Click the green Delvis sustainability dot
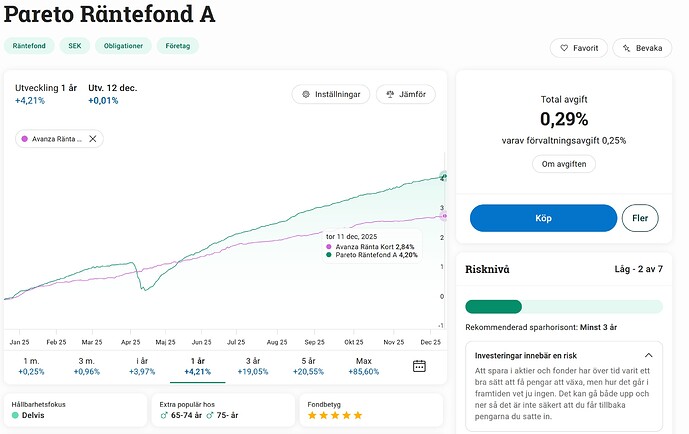This screenshot has width=689, height=434. tap(15, 415)
